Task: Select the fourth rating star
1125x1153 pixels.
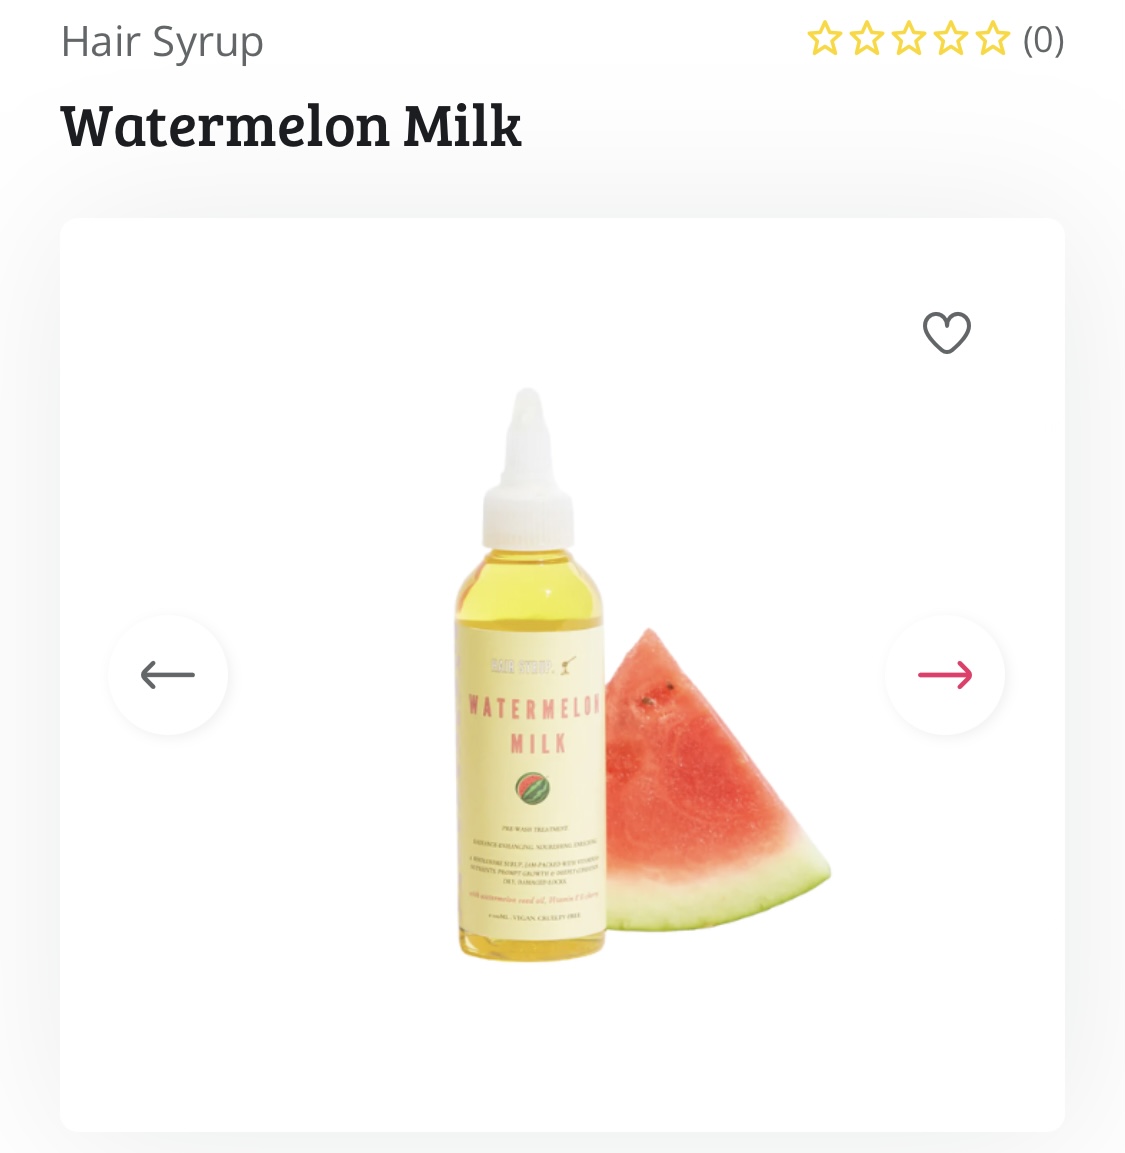Action: point(951,39)
